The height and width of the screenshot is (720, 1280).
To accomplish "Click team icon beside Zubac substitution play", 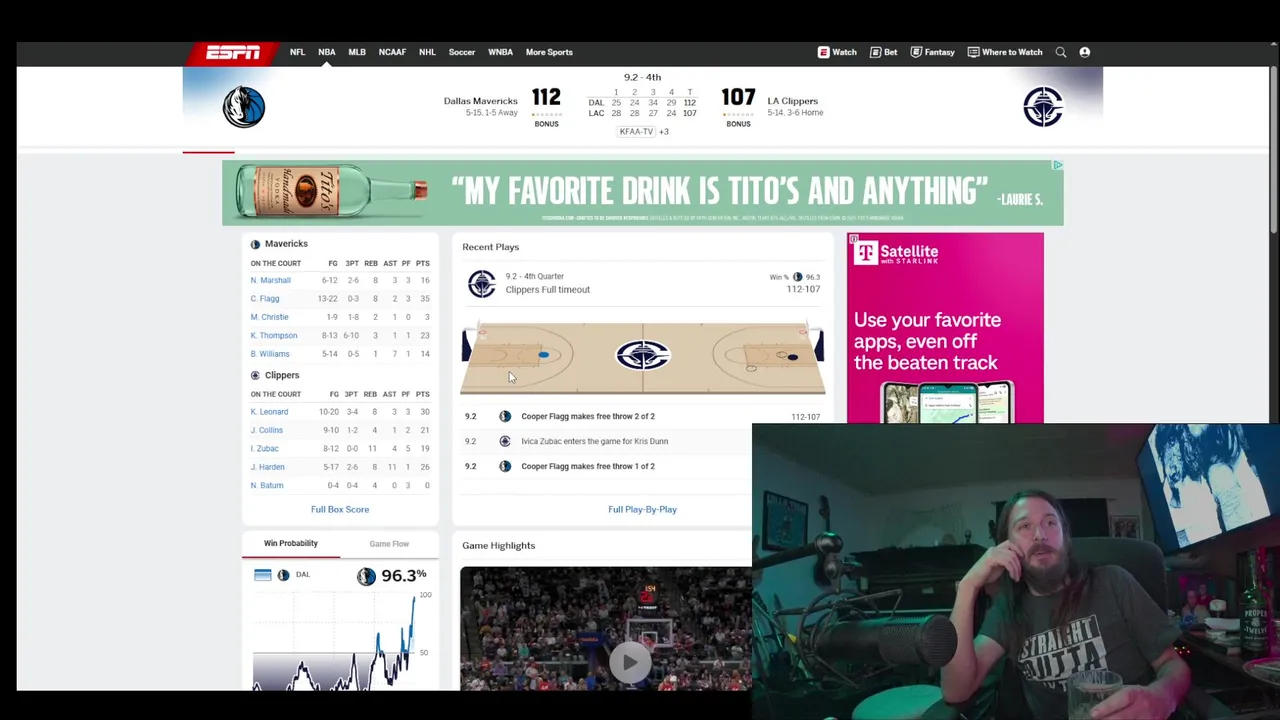I will [505, 441].
